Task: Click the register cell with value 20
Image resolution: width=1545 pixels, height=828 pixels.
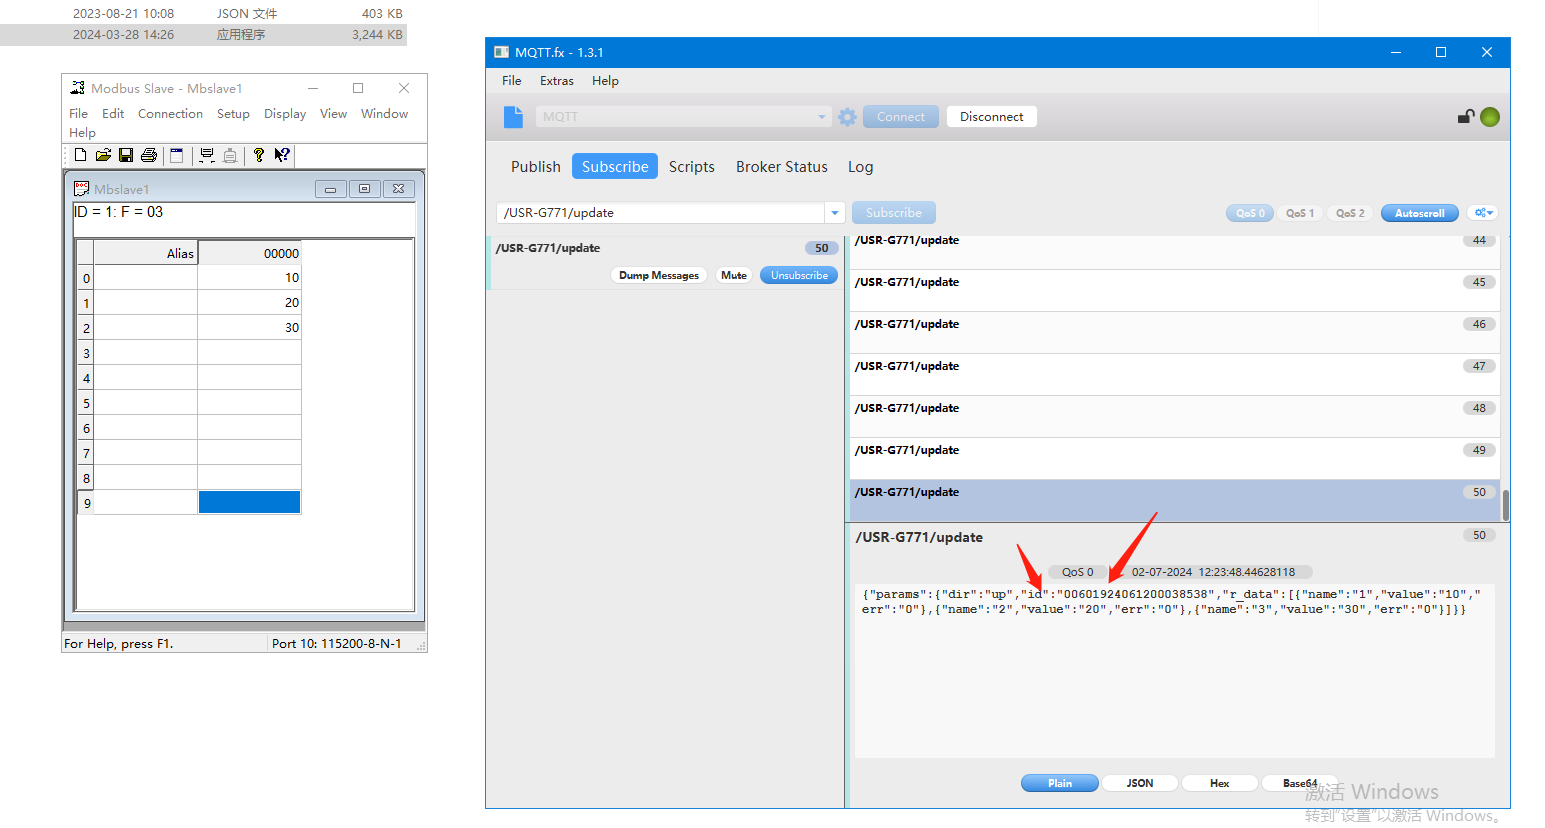Action: click(249, 302)
